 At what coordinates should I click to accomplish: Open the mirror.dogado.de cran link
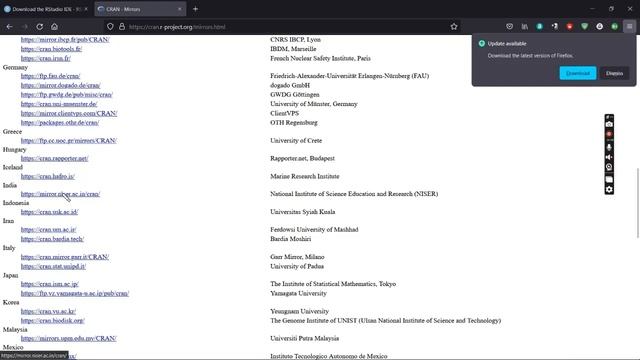60,85
